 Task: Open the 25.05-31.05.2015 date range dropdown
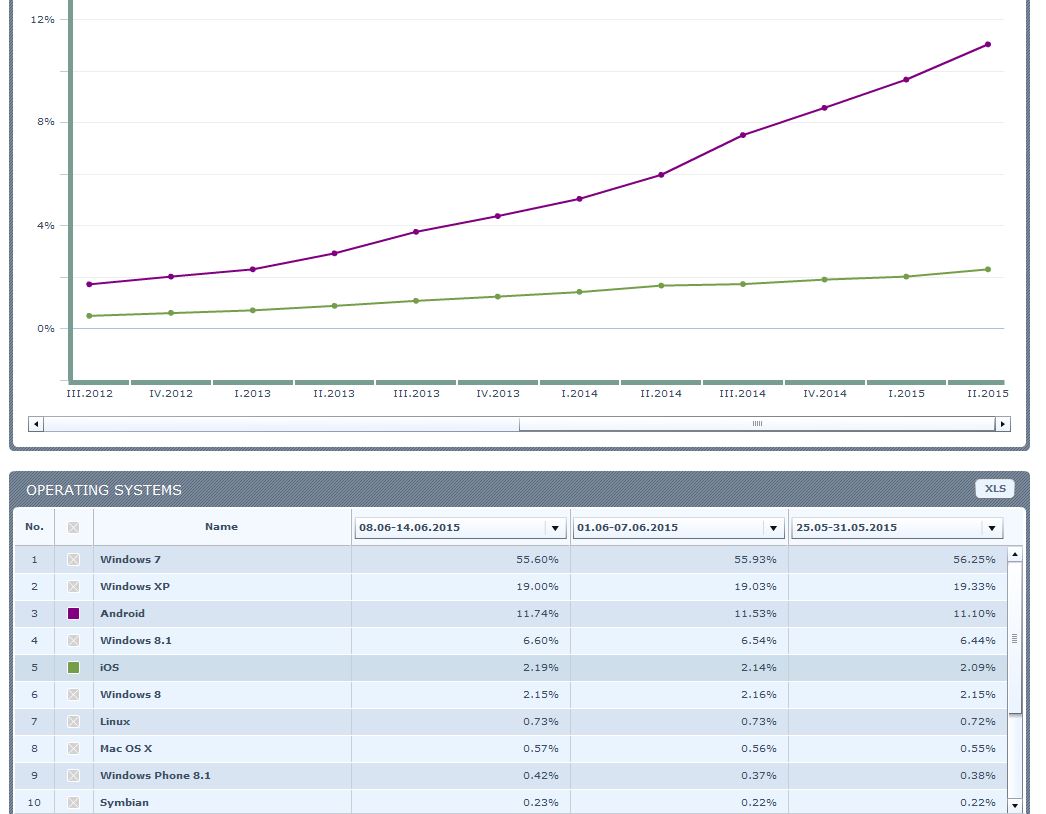990,527
